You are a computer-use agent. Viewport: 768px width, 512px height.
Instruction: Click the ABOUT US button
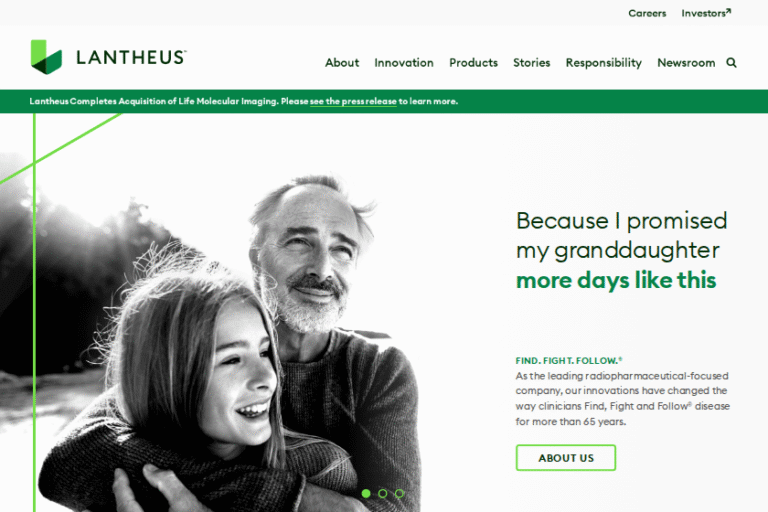pos(566,458)
